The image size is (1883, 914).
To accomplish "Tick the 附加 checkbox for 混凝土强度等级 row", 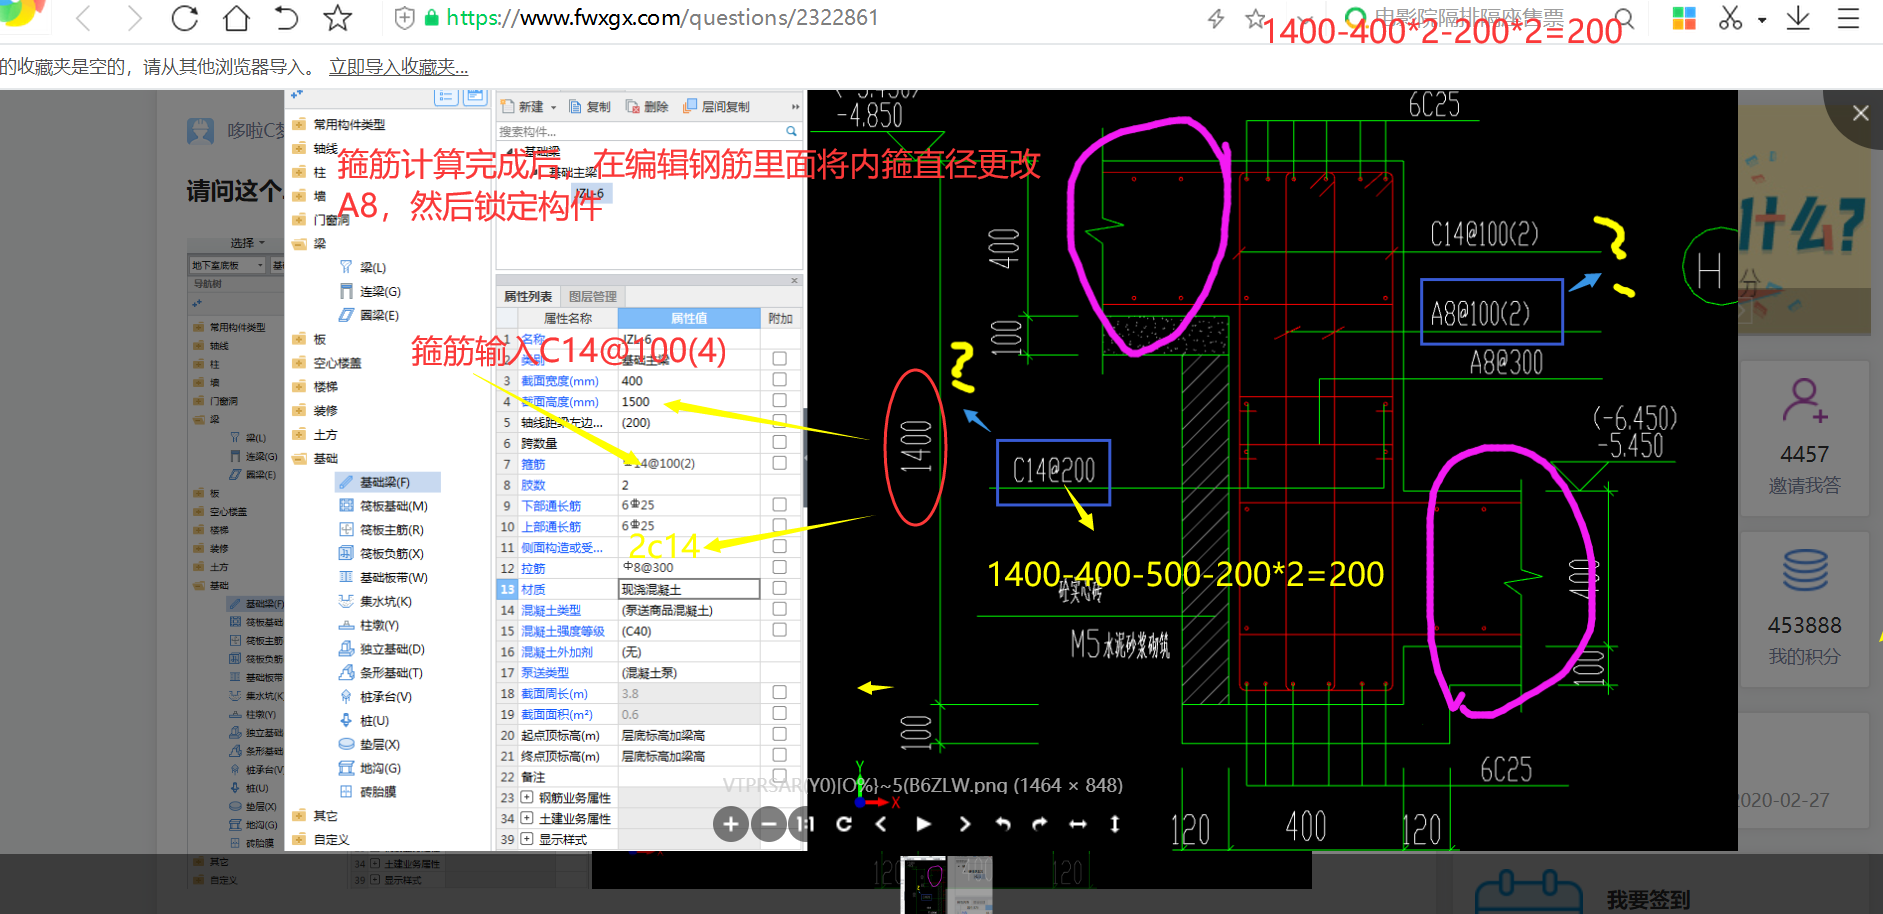I will pyautogui.click(x=780, y=630).
